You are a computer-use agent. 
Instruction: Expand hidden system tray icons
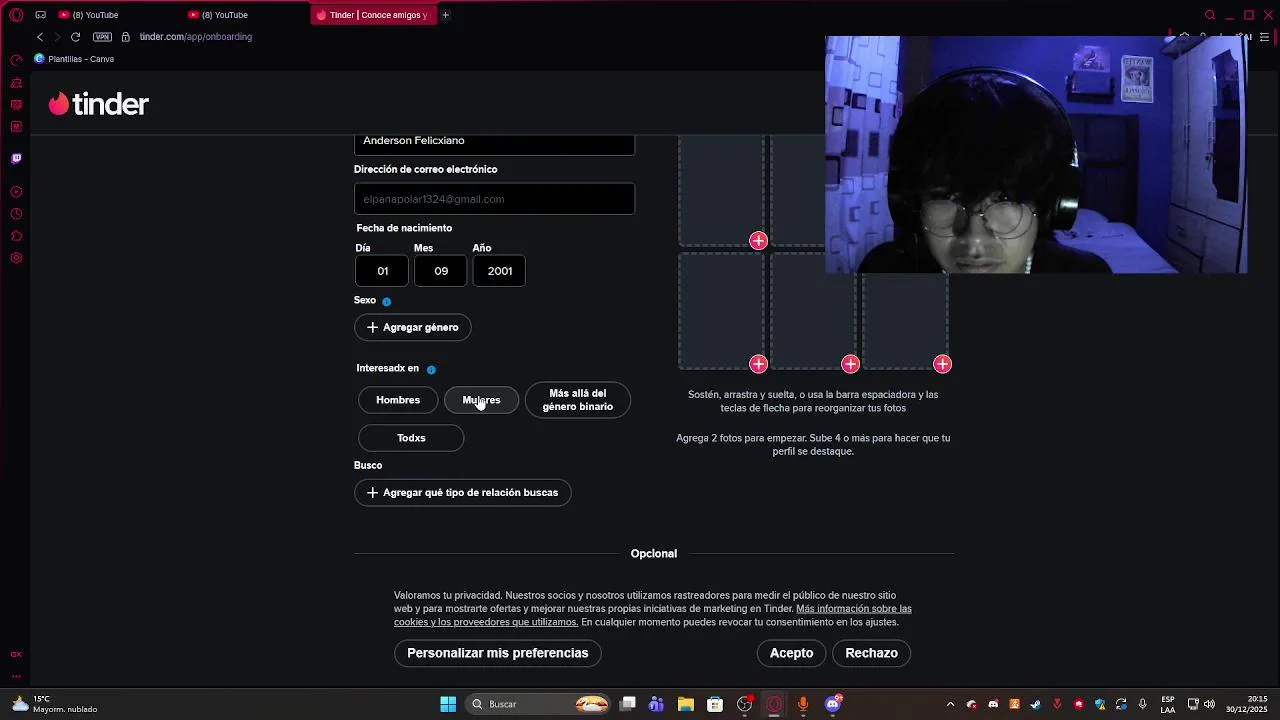point(950,704)
